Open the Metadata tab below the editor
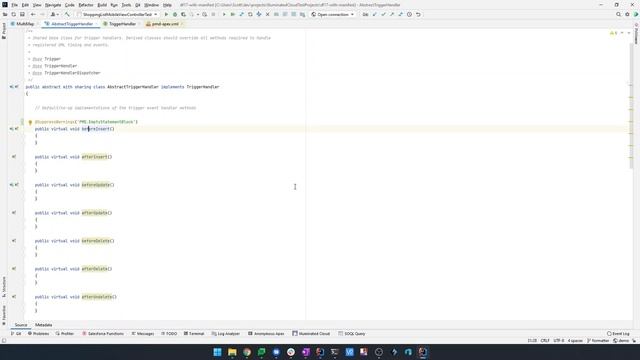640x360 pixels. (43, 325)
